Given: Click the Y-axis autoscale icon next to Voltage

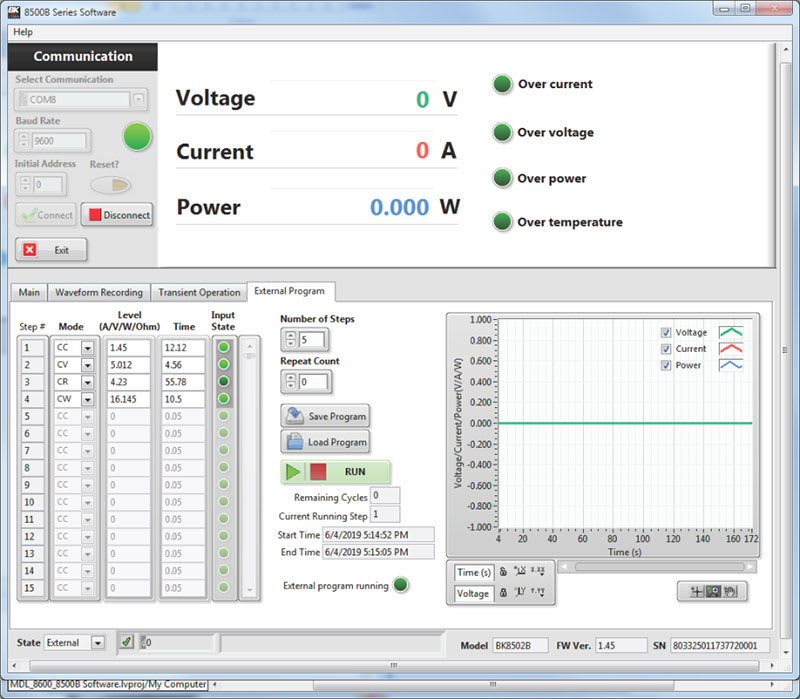Looking at the screenshot, I should 519,592.
